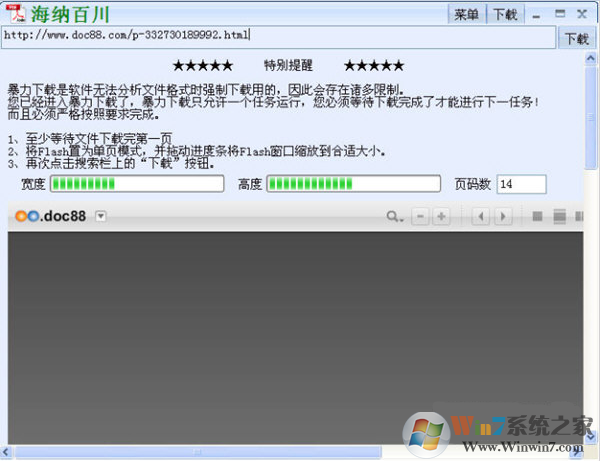This screenshot has width=600, height=461.
Task: Click the 海纳百川 title text
Action: click(70, 15)
